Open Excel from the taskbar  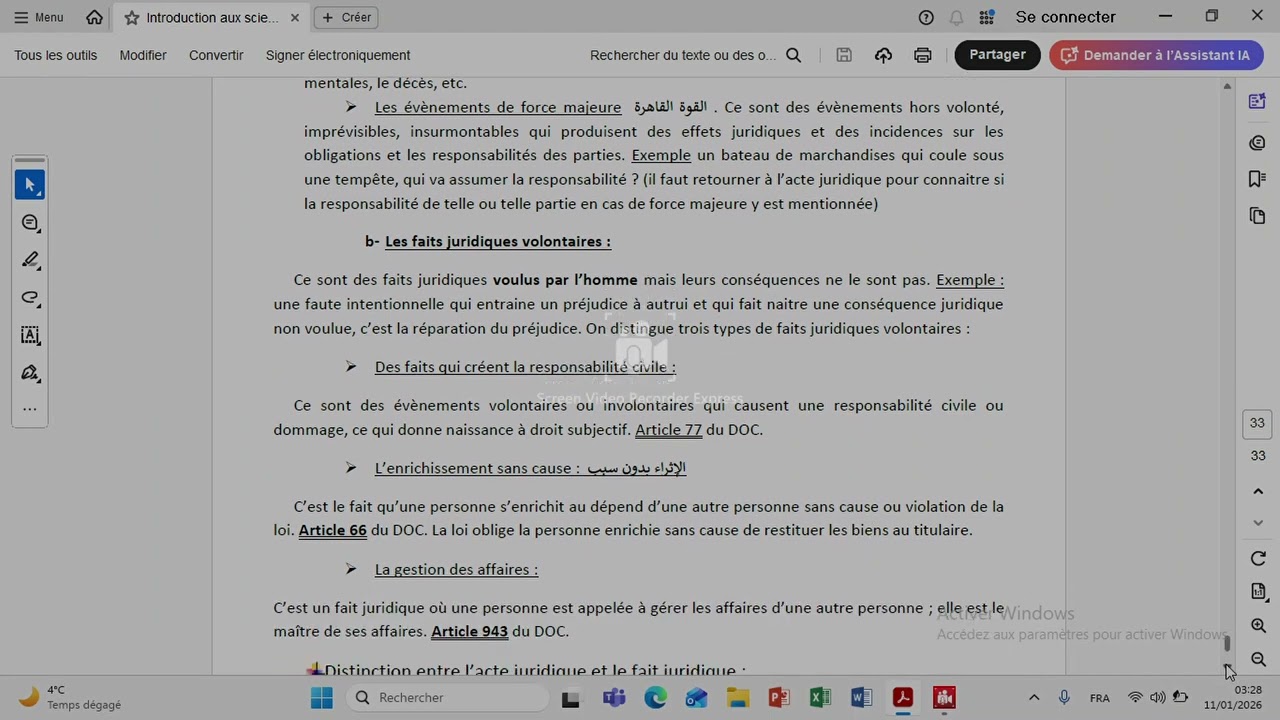click(820, 698)
